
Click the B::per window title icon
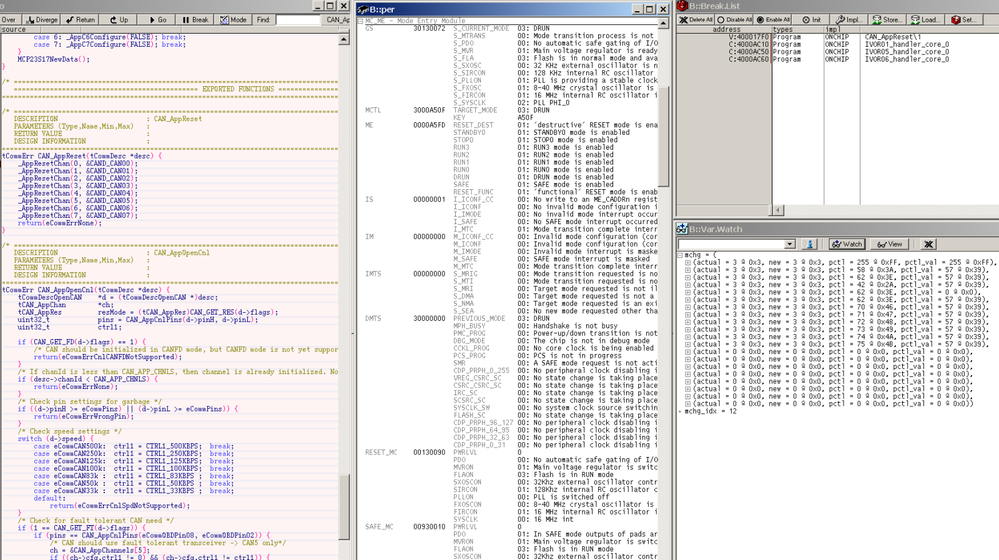363,9
